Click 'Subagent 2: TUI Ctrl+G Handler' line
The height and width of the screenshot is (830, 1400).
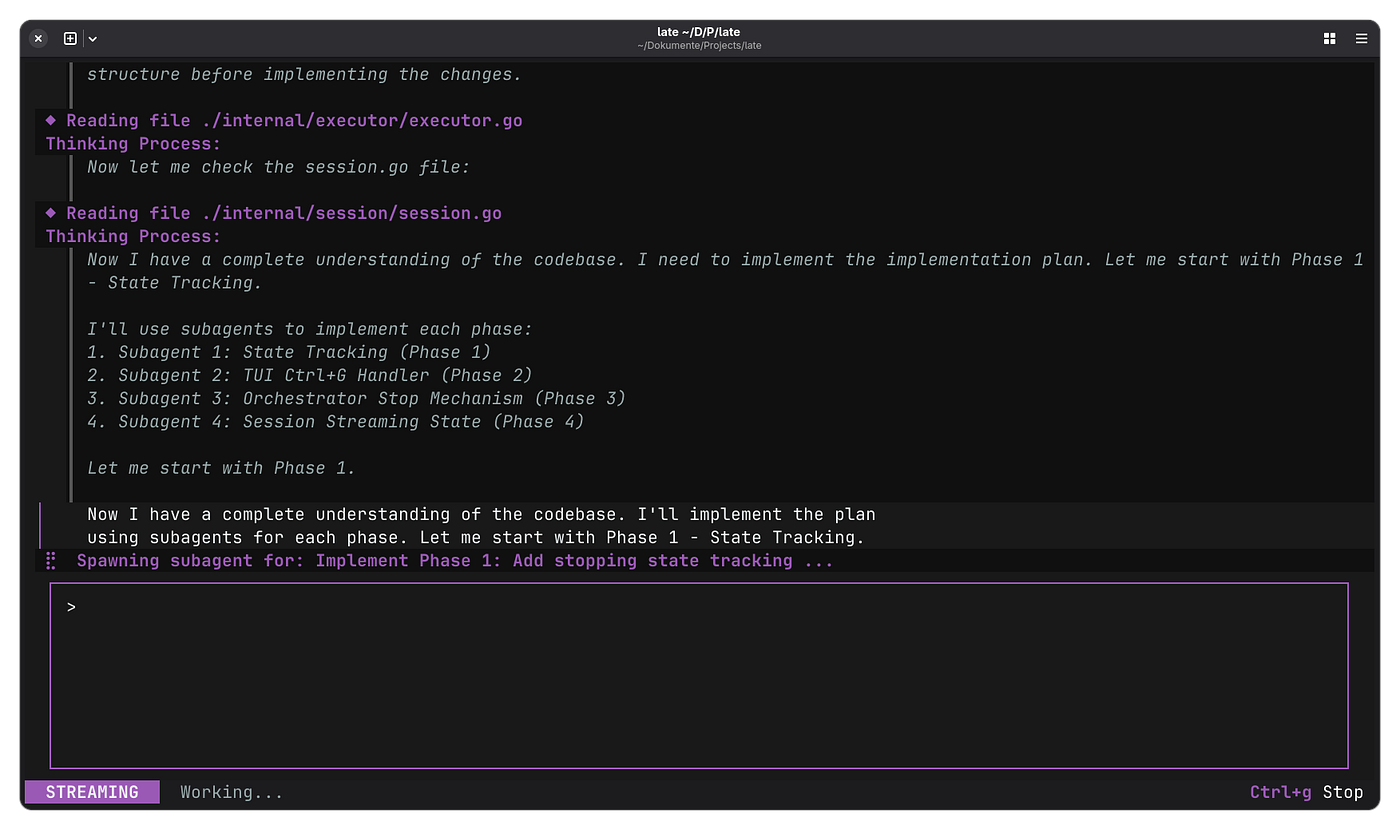click(310, 375)
